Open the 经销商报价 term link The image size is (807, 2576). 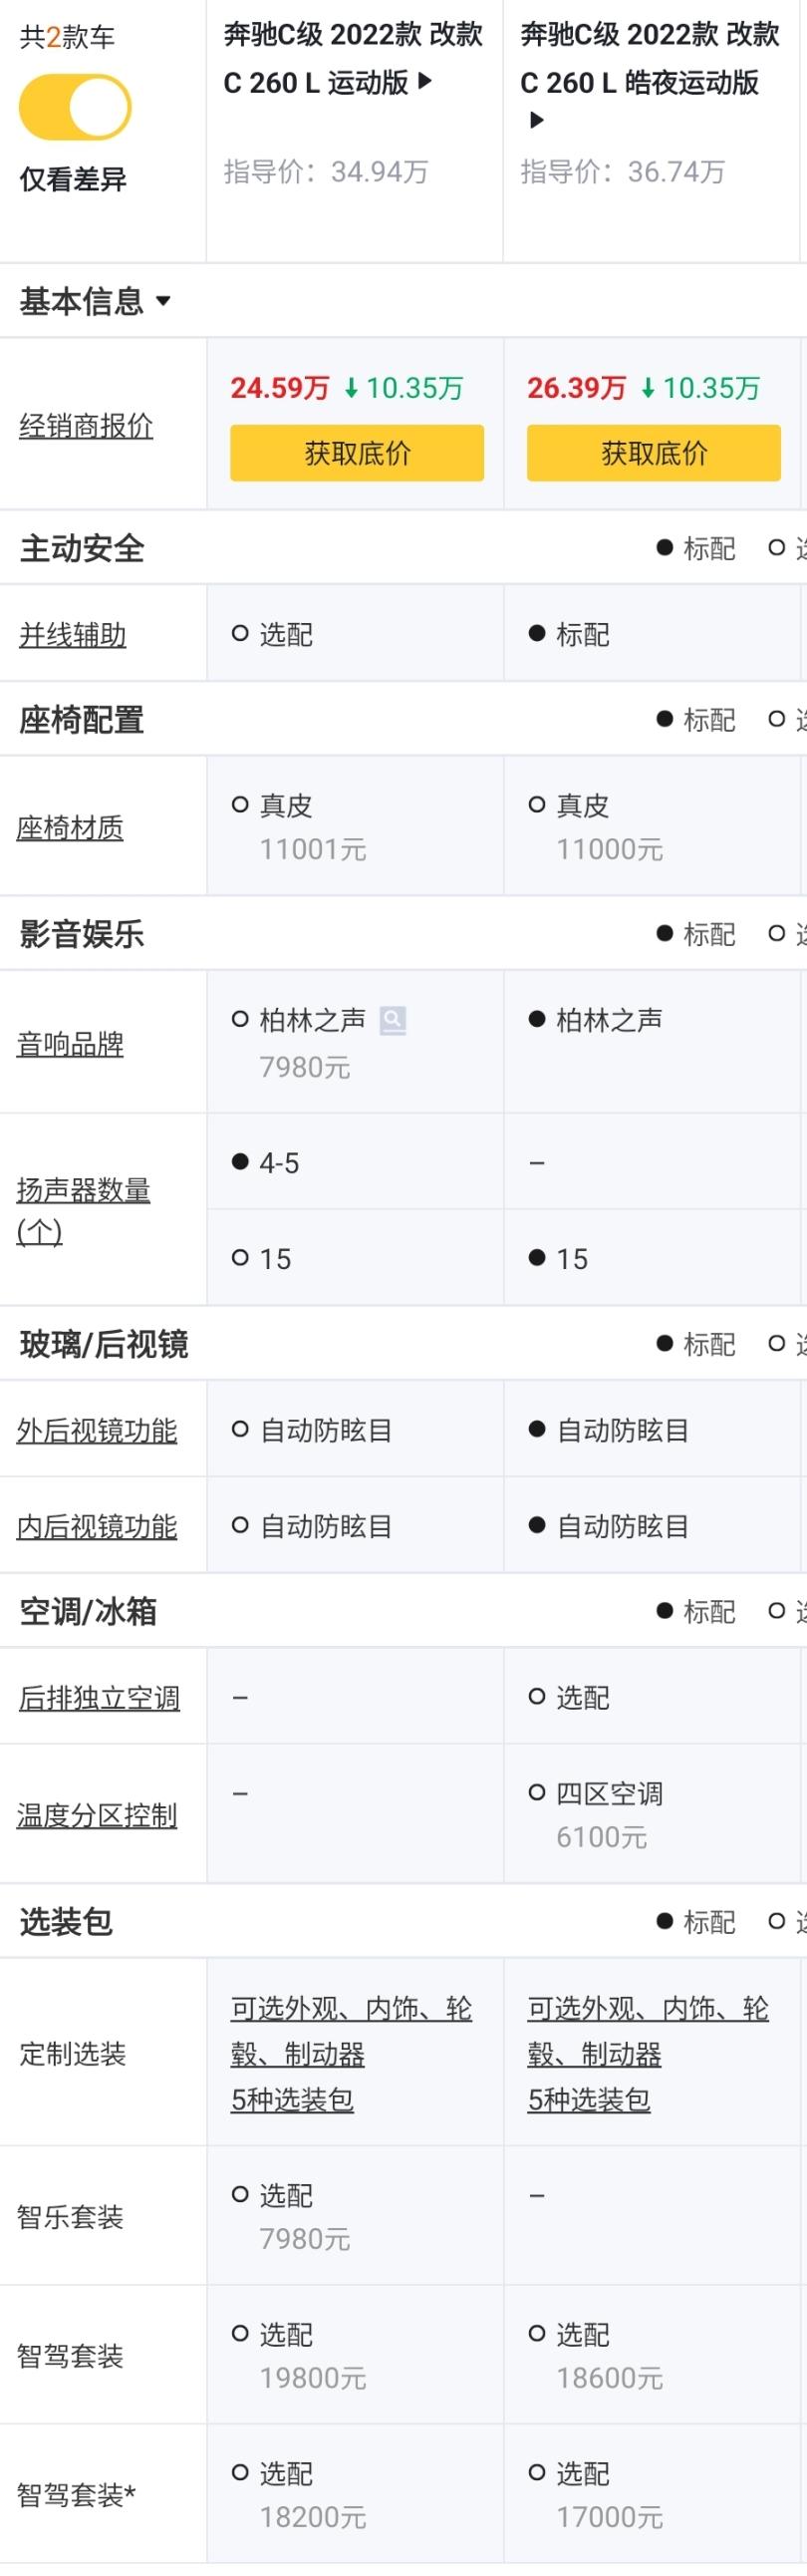point(86,426)
